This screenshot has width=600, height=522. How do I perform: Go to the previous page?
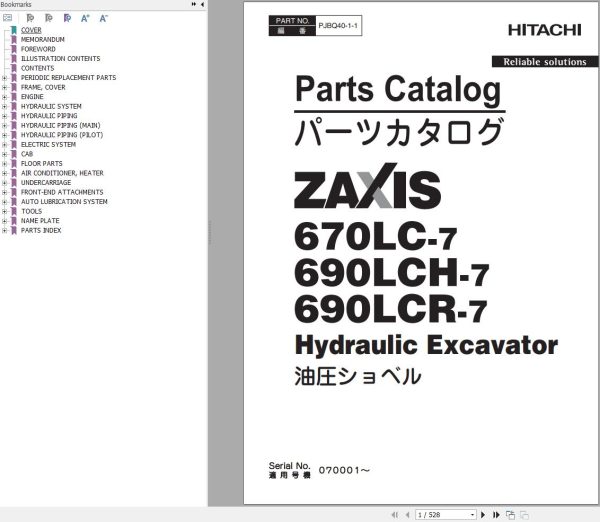point(408,515)
